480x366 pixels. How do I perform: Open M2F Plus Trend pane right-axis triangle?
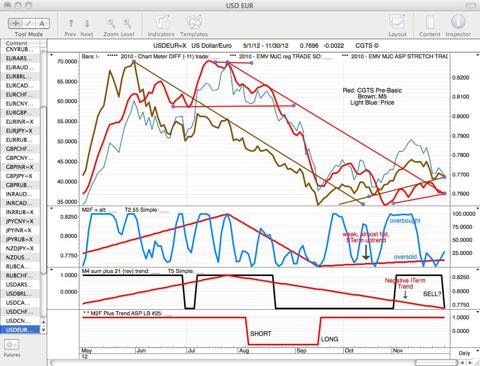(x=477, y=312)
